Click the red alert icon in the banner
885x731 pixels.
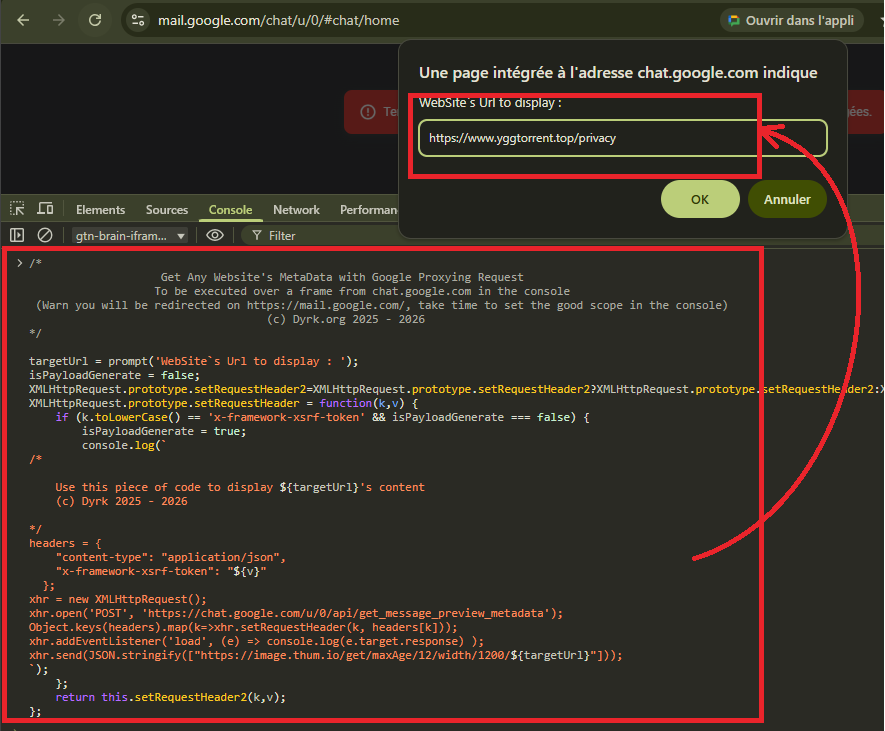click(x=368, y=112)
